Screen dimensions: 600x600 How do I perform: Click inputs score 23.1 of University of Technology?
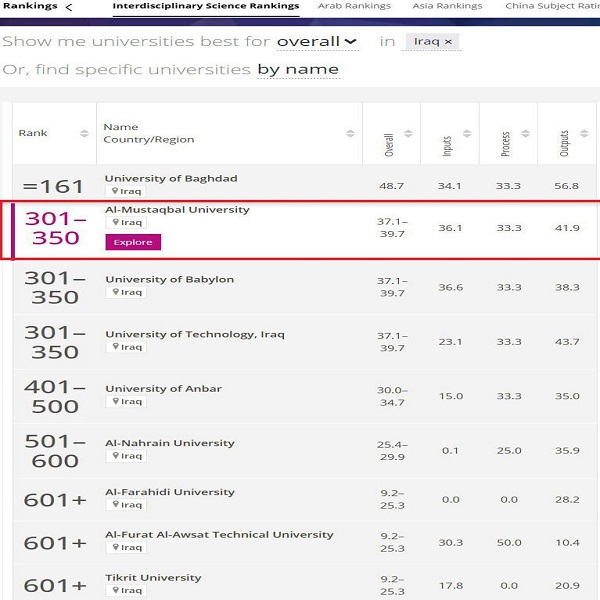point(450,342)
